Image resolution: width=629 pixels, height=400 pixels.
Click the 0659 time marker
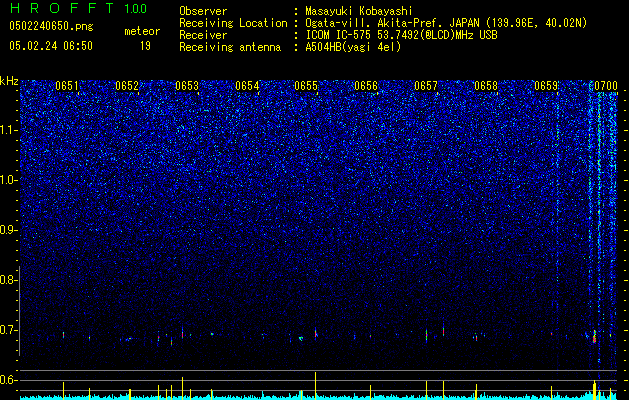(x=546, y=86)
